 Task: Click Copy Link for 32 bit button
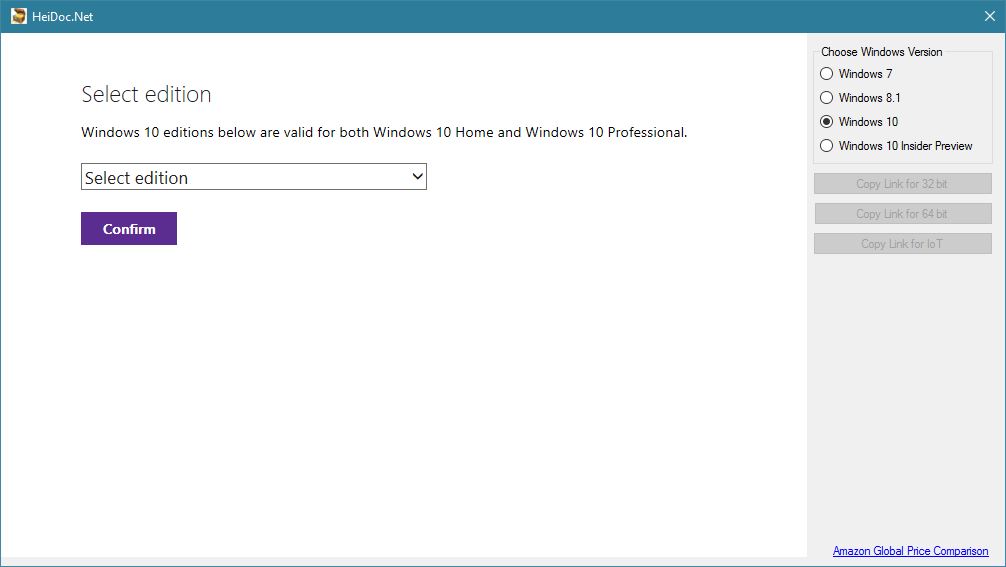[x=903, y=183]
